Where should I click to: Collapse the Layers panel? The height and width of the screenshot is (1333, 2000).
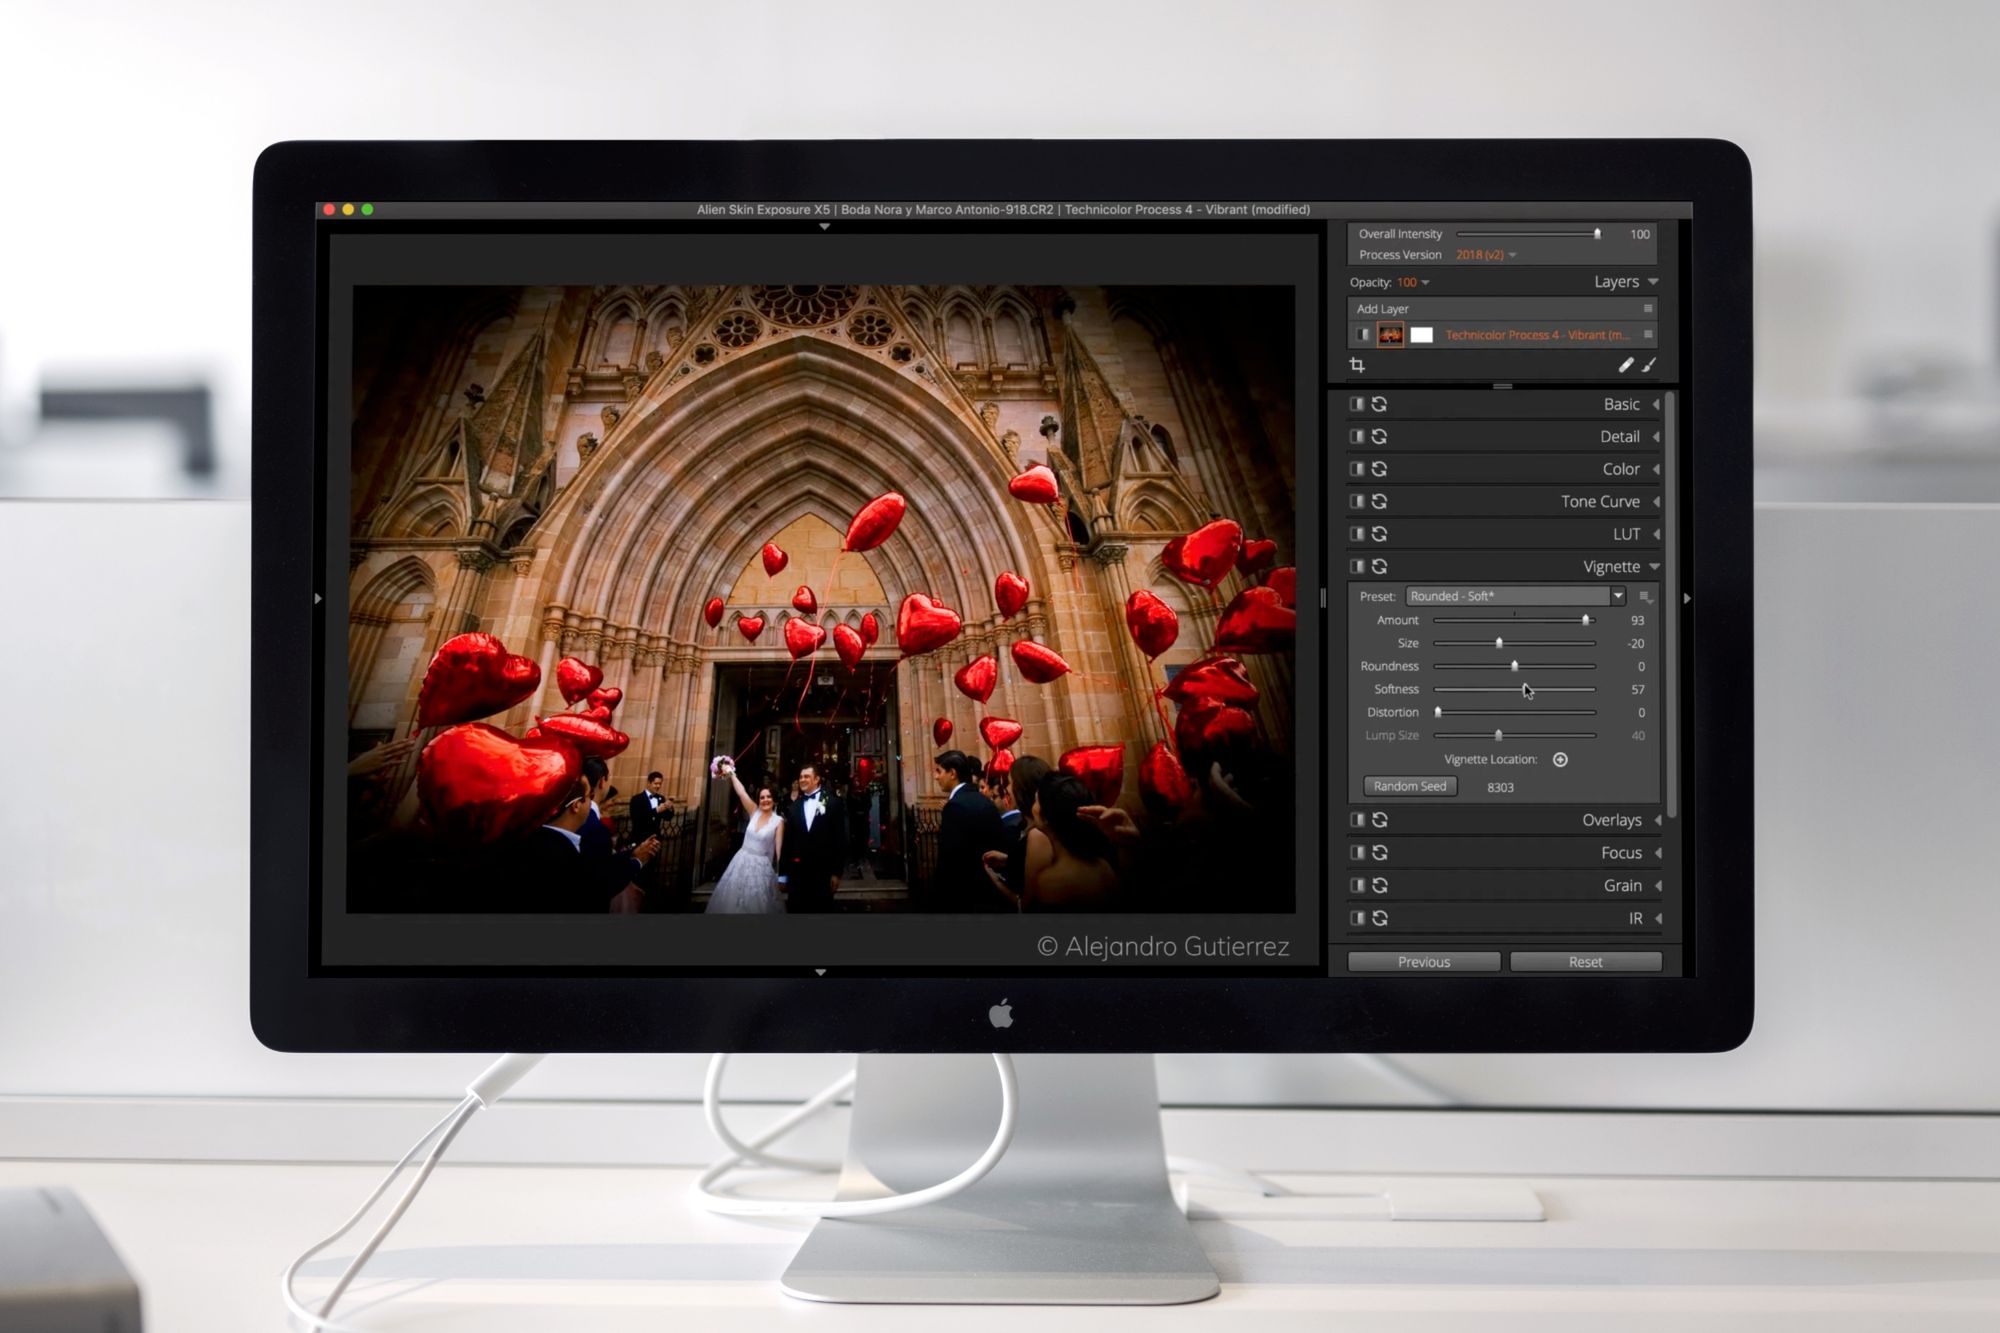point(1653,282)
